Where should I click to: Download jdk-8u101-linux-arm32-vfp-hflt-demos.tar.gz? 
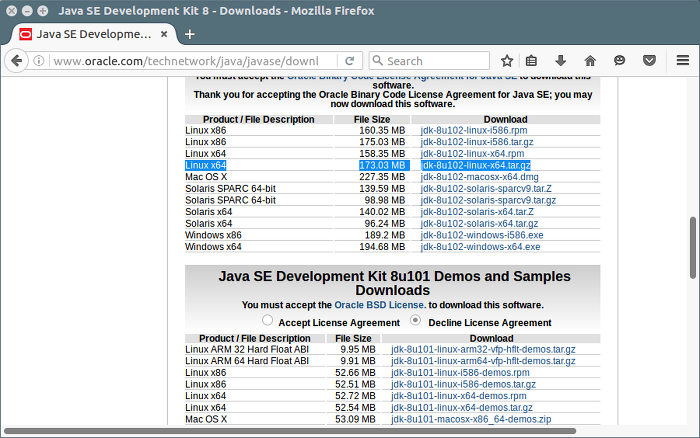(x=483, y=349)
